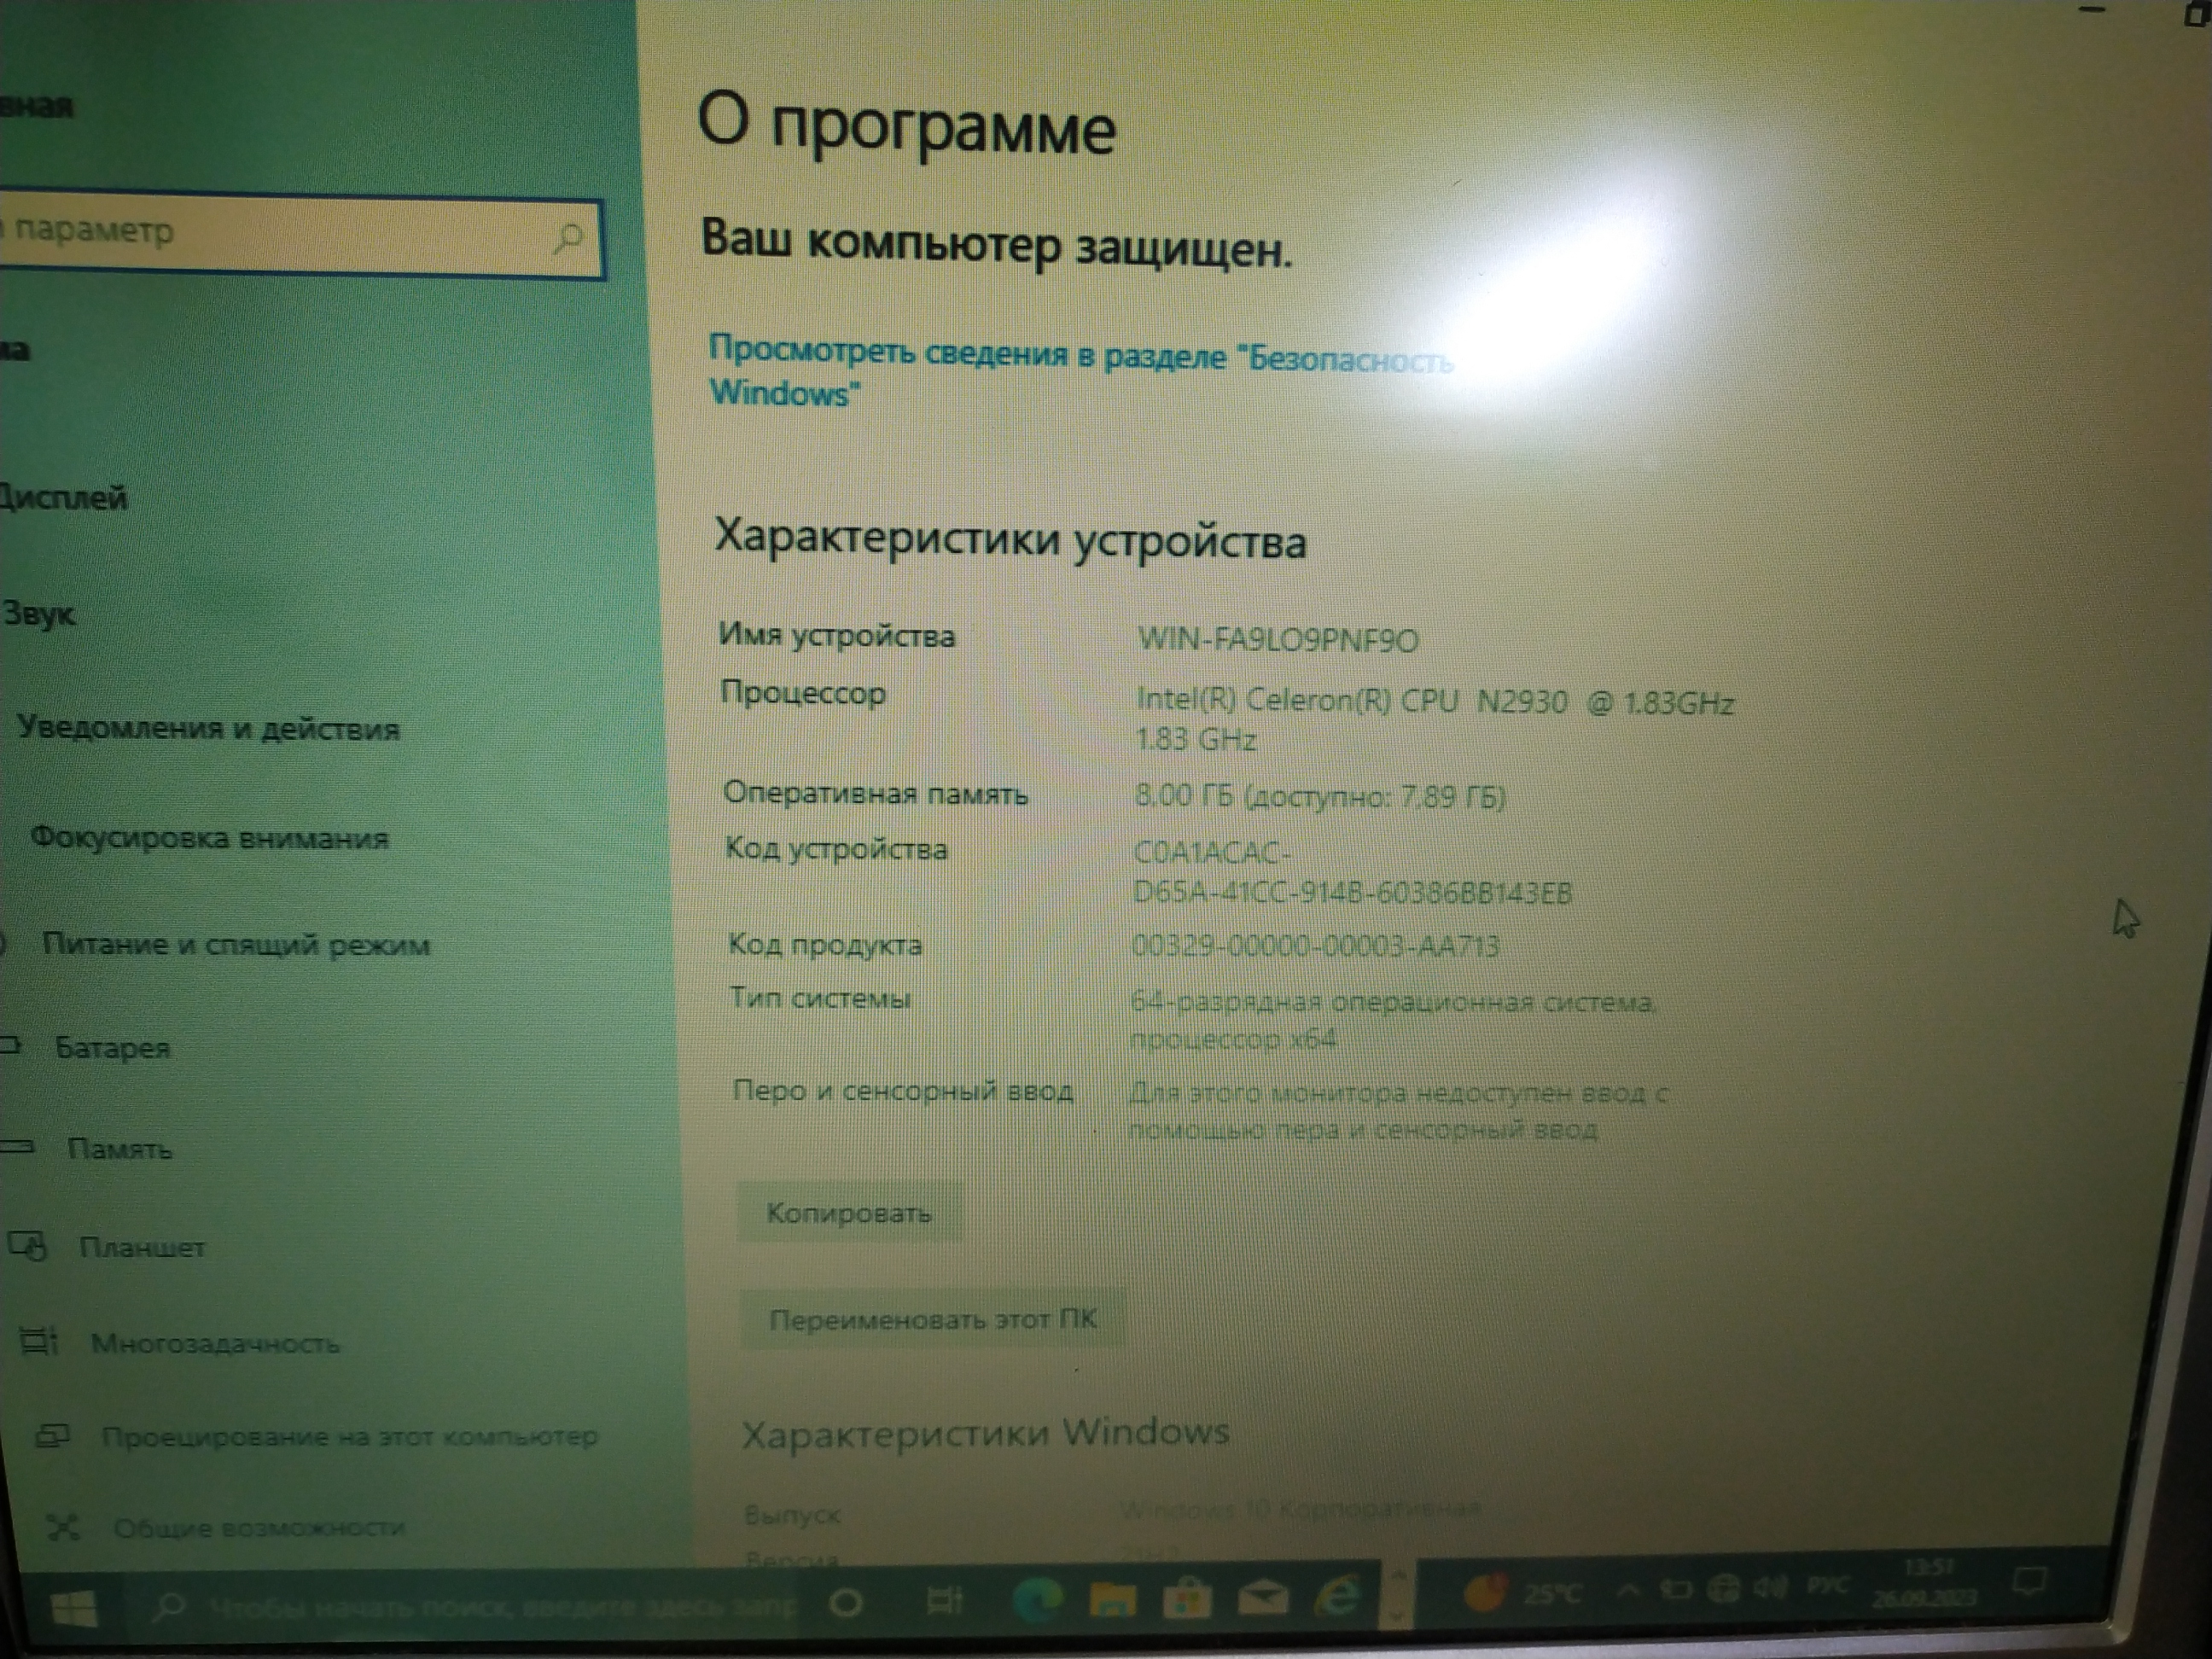Click the Общие возможности sidebar icon
The height and width of the screenshot is (1659, 2212).
point(63,1527)
